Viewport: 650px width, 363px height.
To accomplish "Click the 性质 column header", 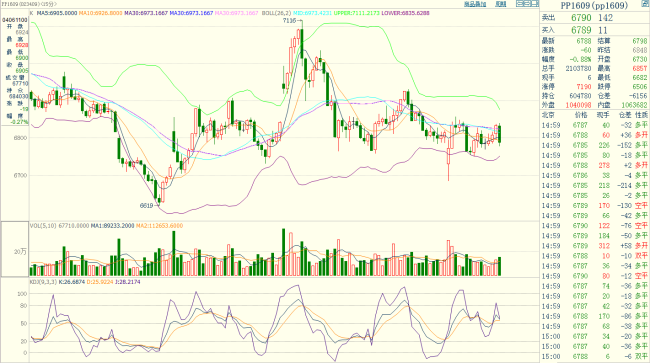I will (x=641, y=115).
